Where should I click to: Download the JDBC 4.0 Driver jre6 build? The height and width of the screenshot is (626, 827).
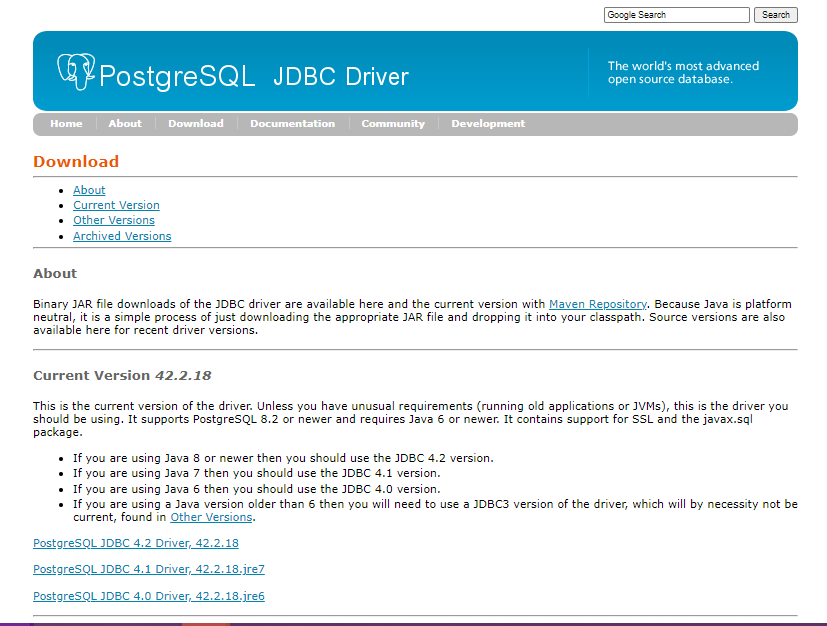pyautogui.click(x=148, y=595)
